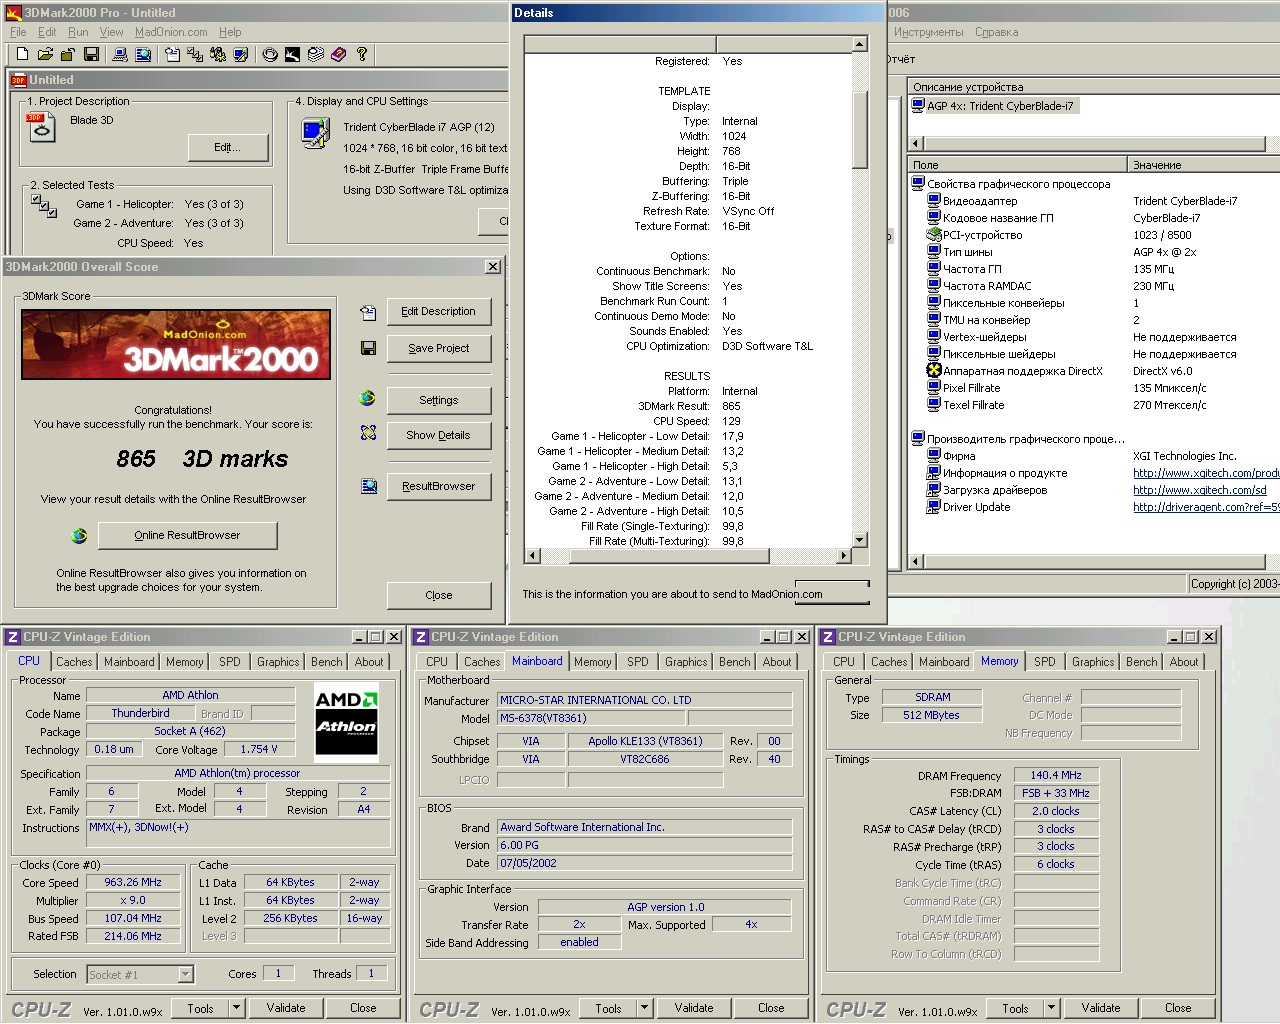Open the MadOnion.com menu
This screenshot has width=1280, height=1024.
click(171, 32)
